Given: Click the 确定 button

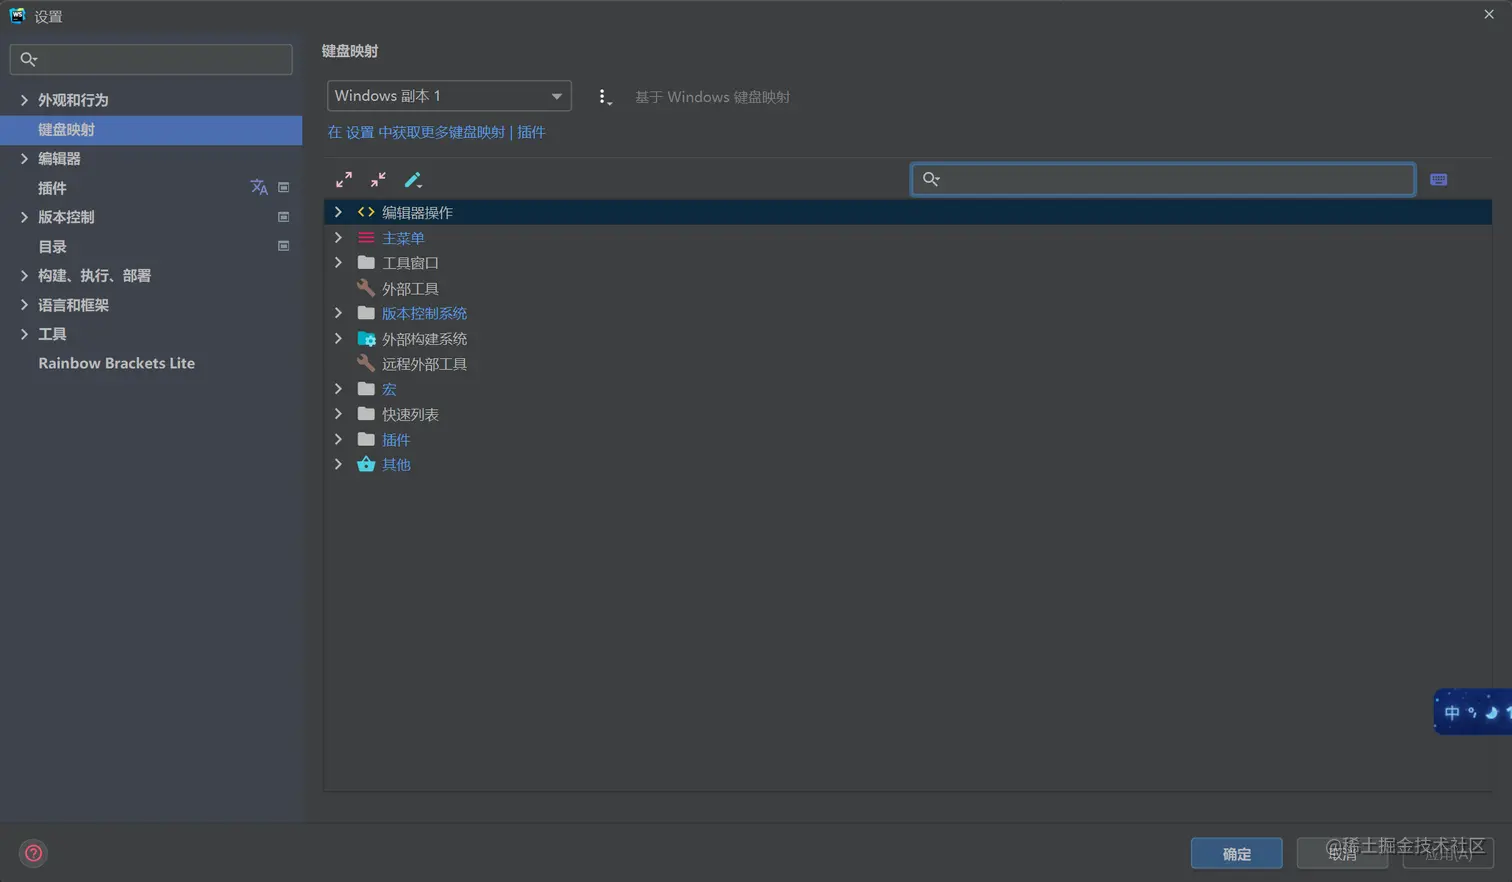Looking at the screenshot, I should pos(1237,853).
